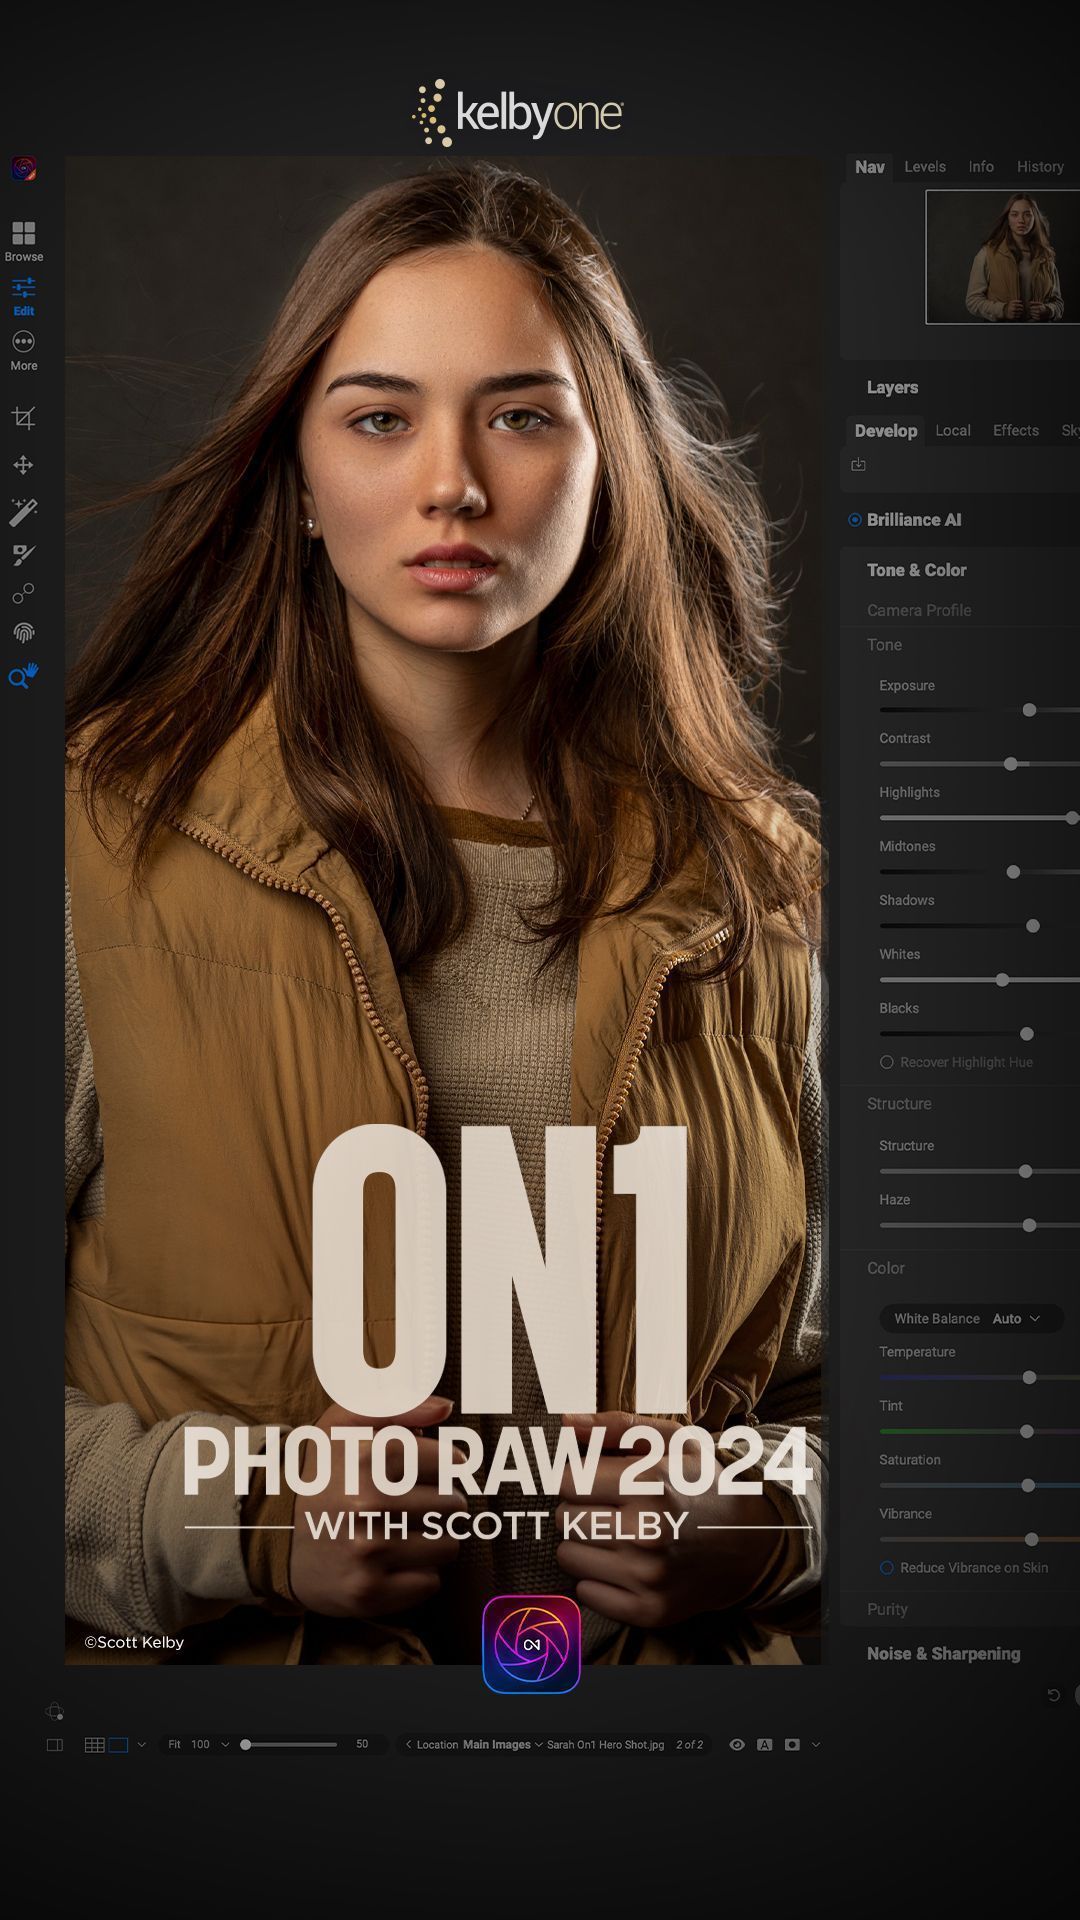This screenshot has width=1080, height=1920.
Task: Click the Brilliance AI label
Action: point(914,520)
